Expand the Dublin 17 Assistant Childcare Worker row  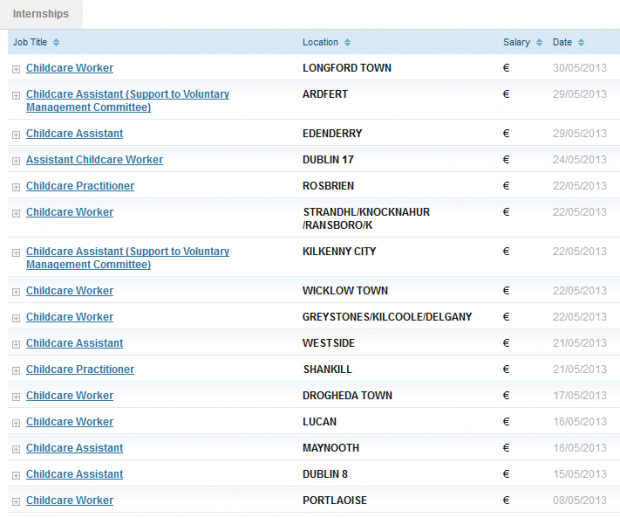pos(16,161)
